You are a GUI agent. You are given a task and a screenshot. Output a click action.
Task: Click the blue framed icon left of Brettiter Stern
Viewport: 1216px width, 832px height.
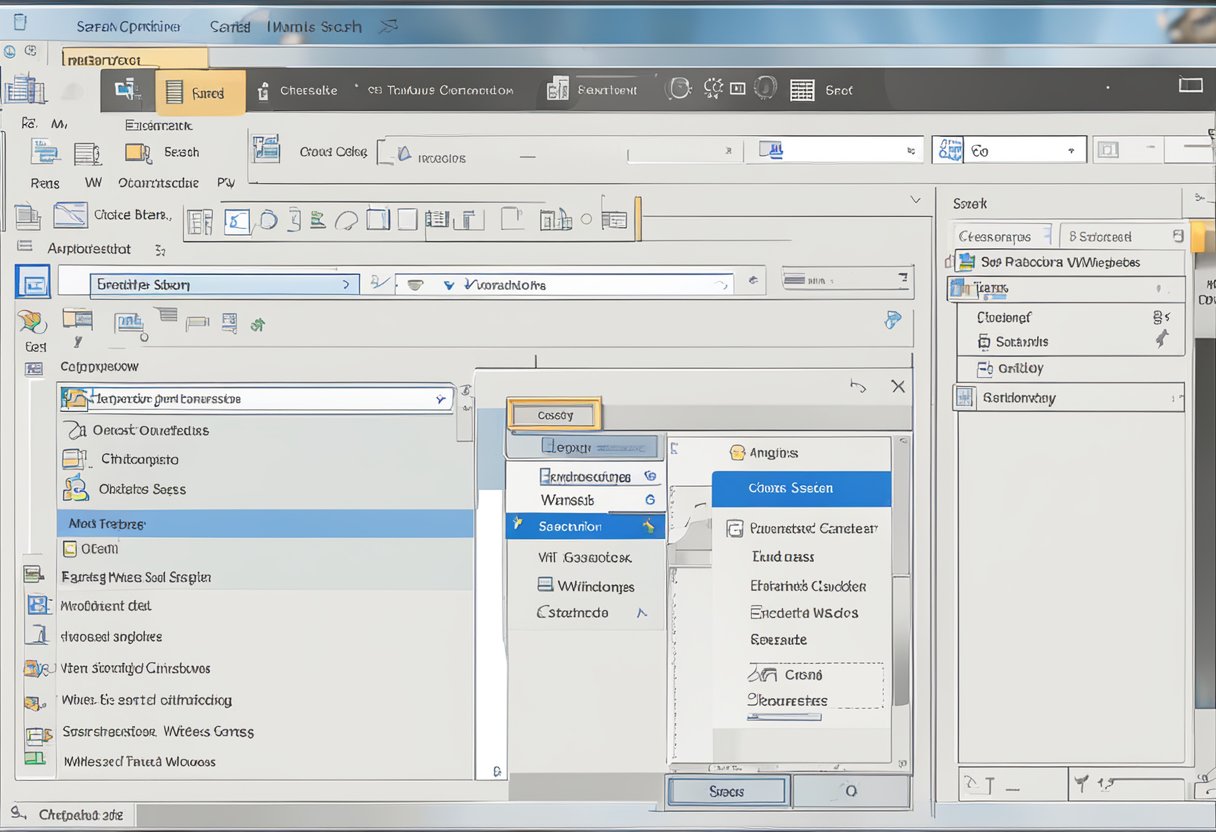(32, 283)
